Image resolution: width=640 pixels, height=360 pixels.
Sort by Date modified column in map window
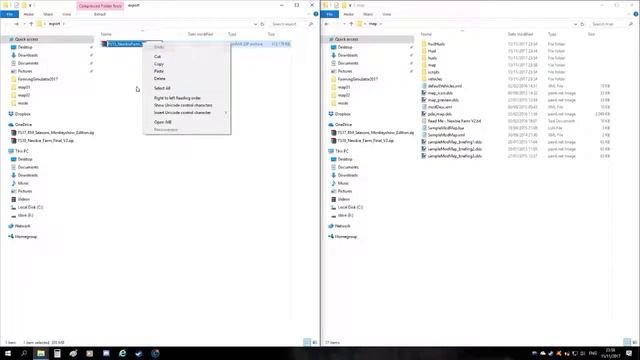[x=520, y=34]
